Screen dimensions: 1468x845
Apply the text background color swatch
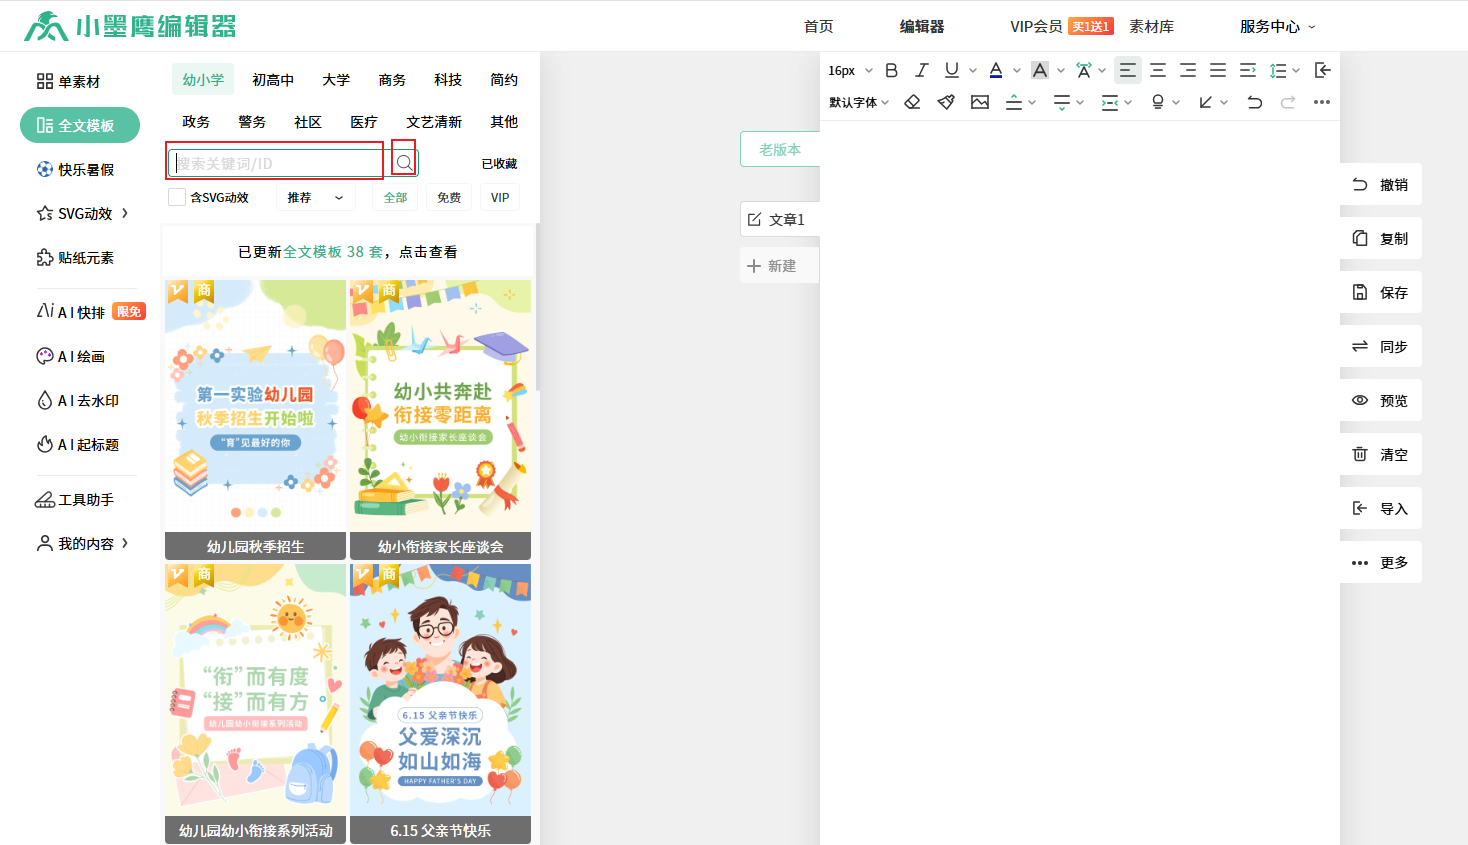1040,70
